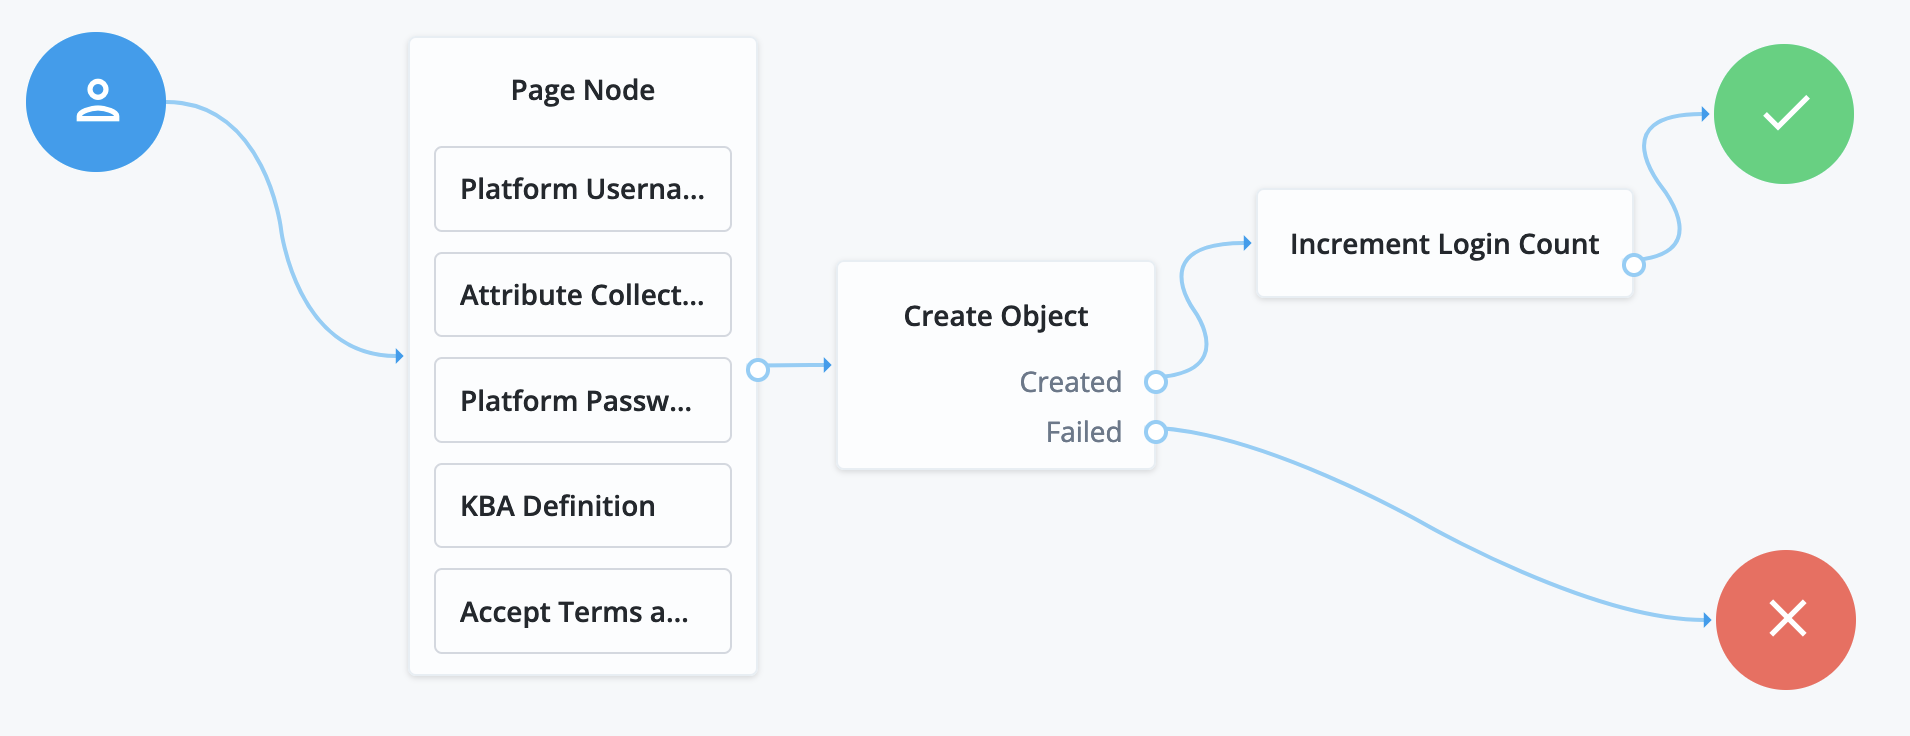Image resolution: width=1910 pixels, height=736 pixels.
Task: Select the red failure X node
Action: click(1786, 619)
